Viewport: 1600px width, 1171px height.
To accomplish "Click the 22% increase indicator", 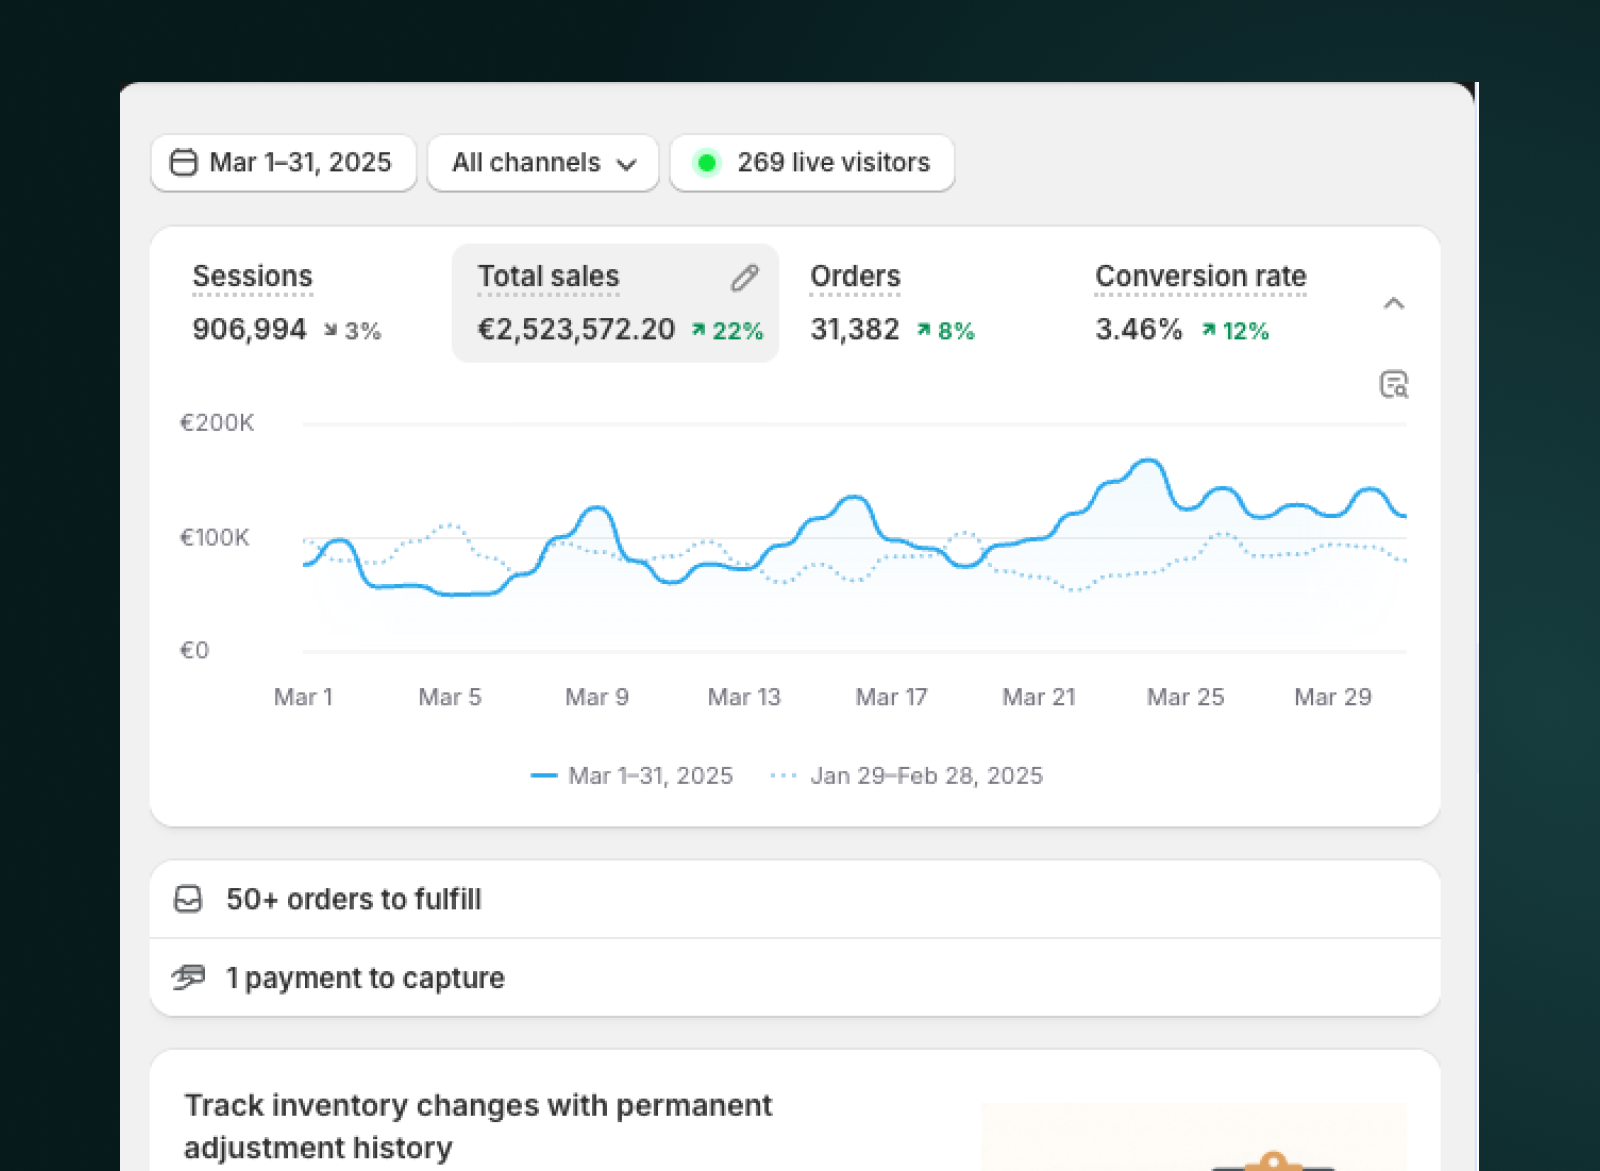I will 728,330.
